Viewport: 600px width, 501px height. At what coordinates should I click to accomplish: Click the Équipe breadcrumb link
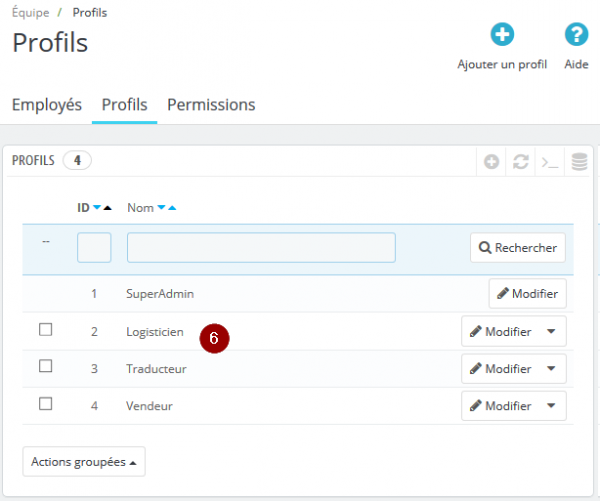coord(31,13)
